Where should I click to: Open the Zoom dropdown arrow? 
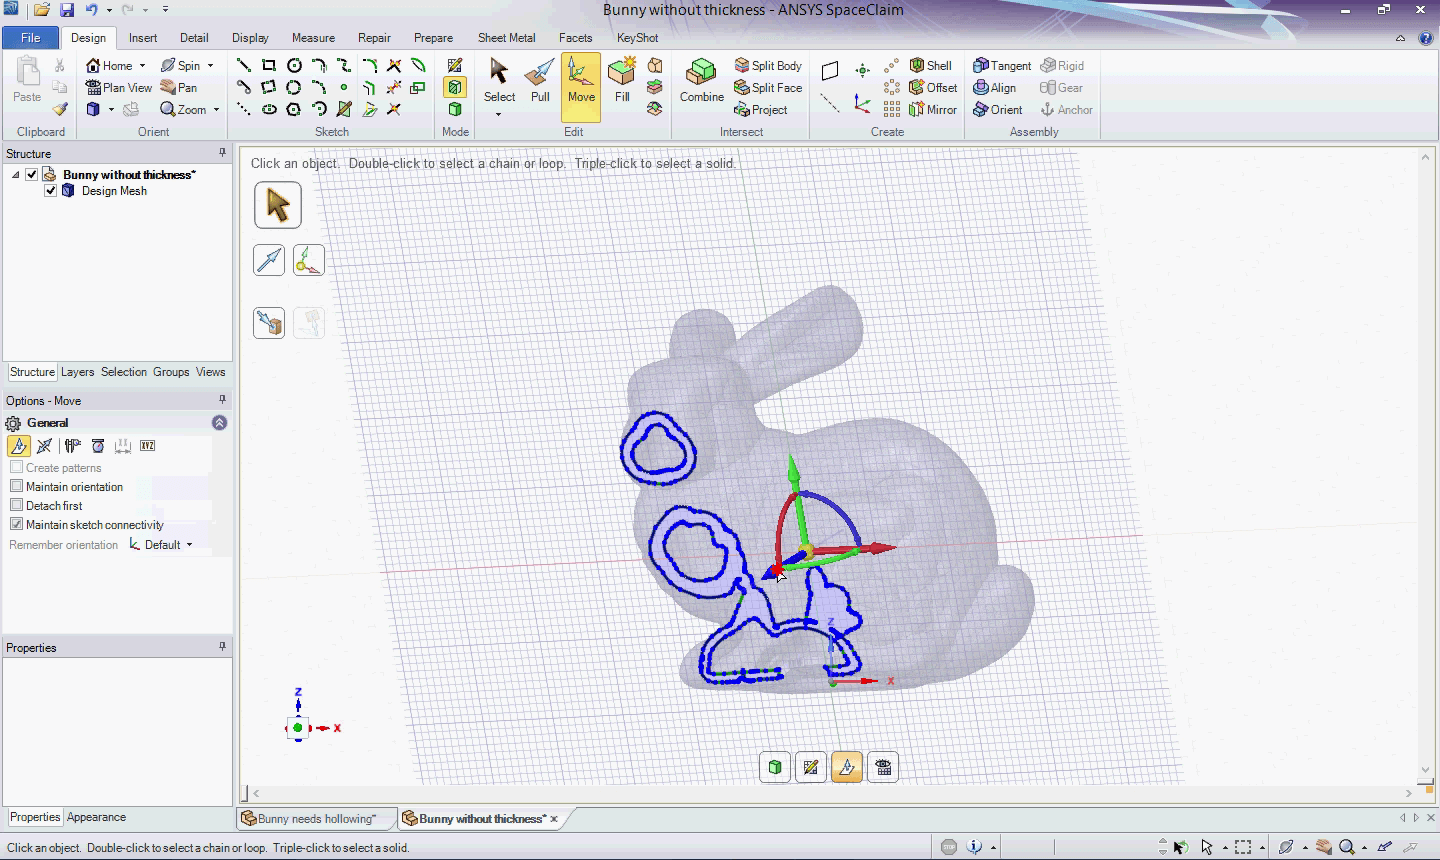(x=216, y=110)
